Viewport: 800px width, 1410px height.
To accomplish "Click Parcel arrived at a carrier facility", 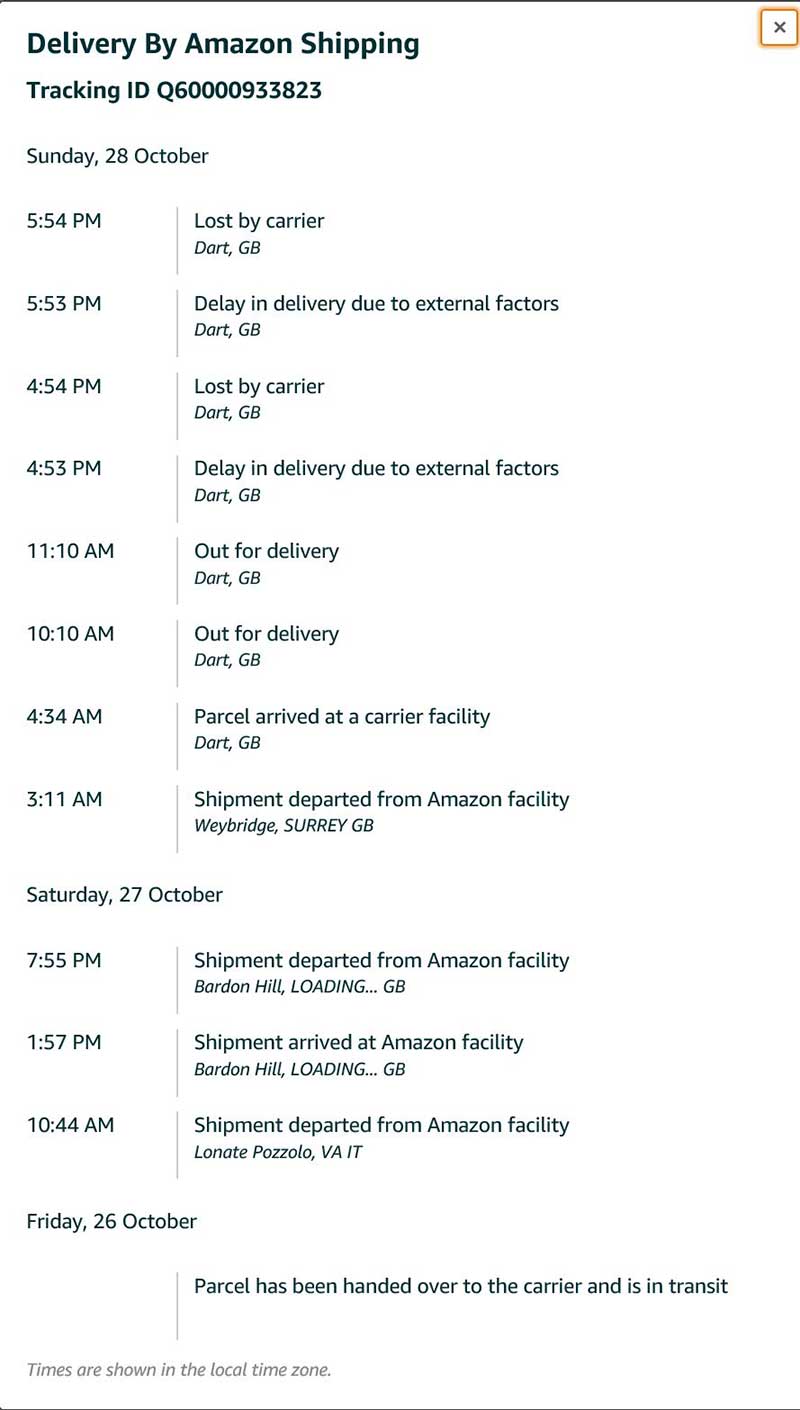I will click(342, 717).
